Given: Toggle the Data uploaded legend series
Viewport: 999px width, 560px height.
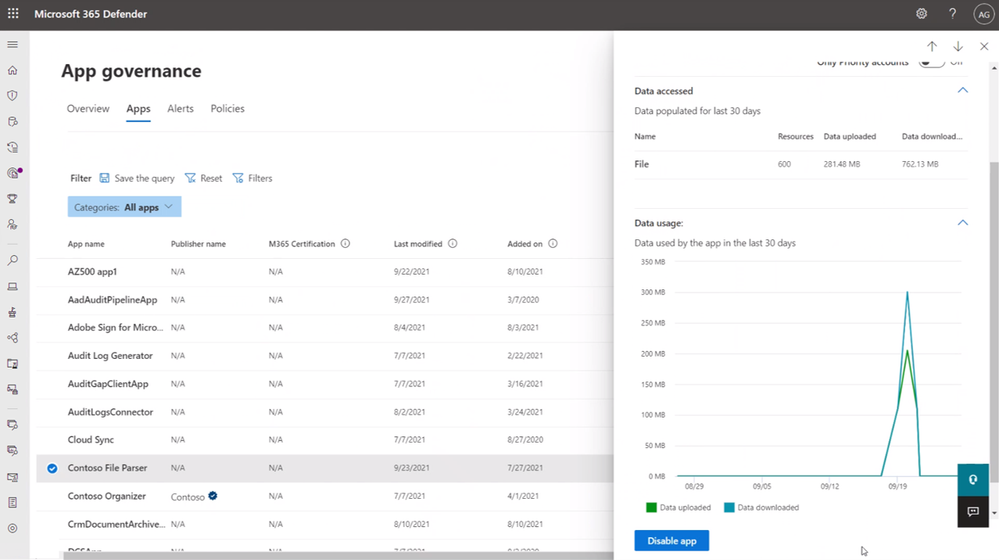Looking at the screenshot, I should (679, 508).
